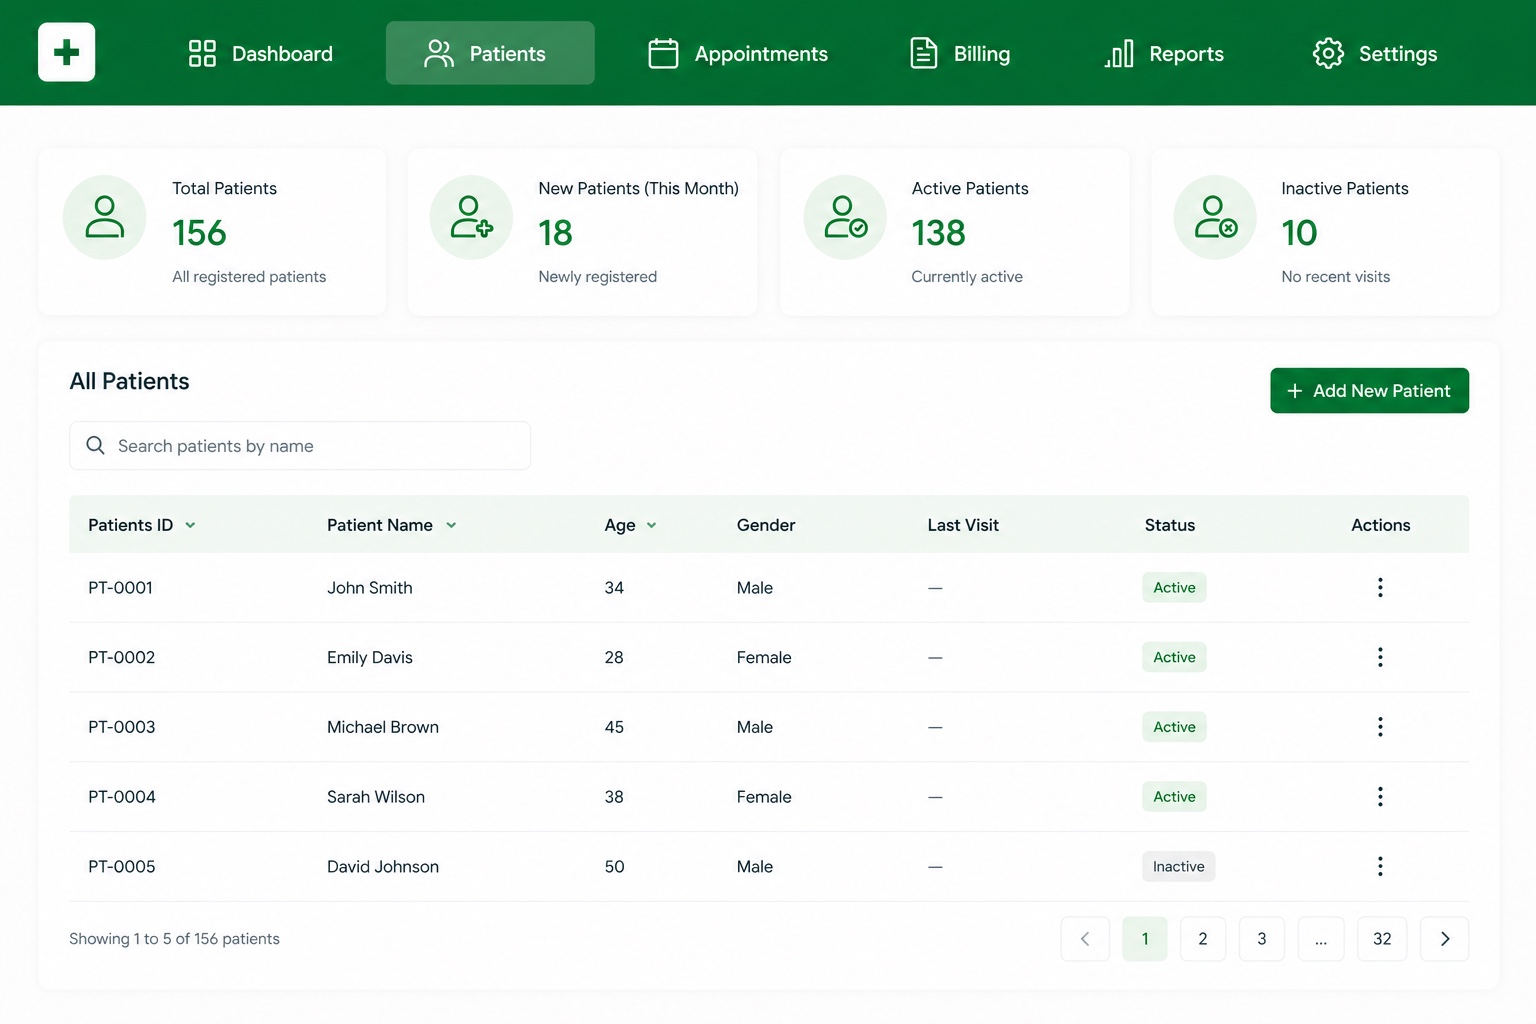The width and height of the screenshot is (1536, 1024).
Task: Click patient name David Johnson
Action: [x=383, y=867]
